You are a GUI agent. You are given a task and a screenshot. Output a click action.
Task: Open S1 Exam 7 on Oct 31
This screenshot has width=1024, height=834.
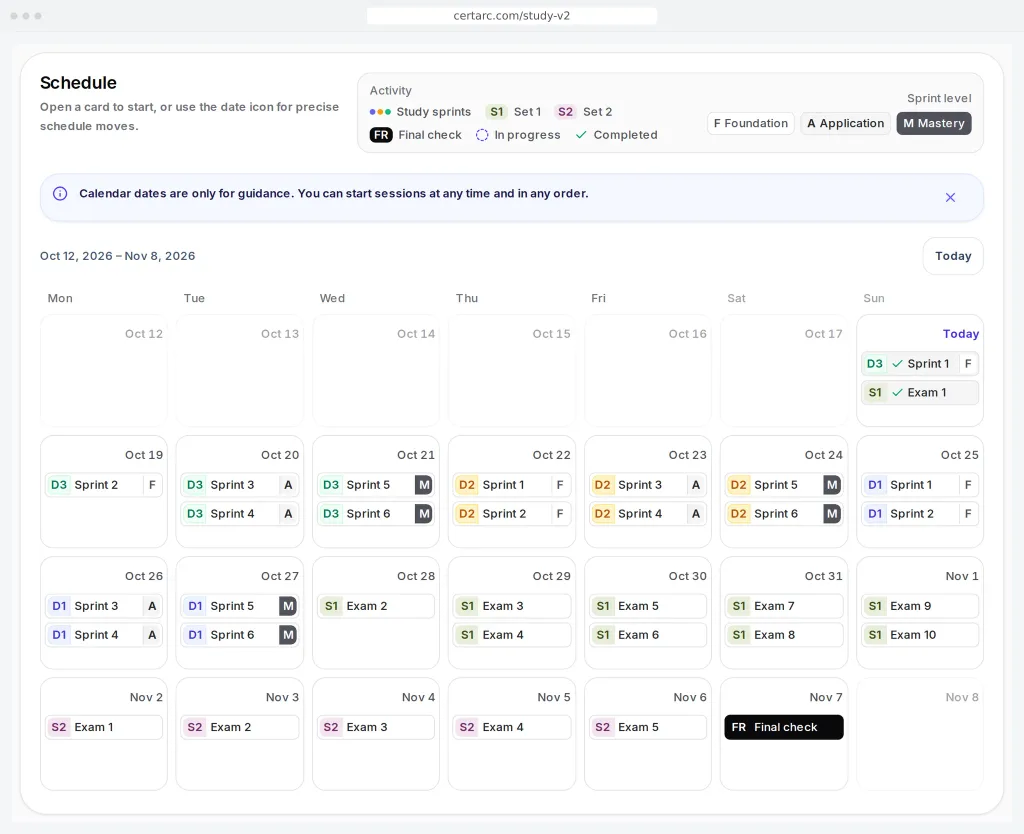pos(784,606)
